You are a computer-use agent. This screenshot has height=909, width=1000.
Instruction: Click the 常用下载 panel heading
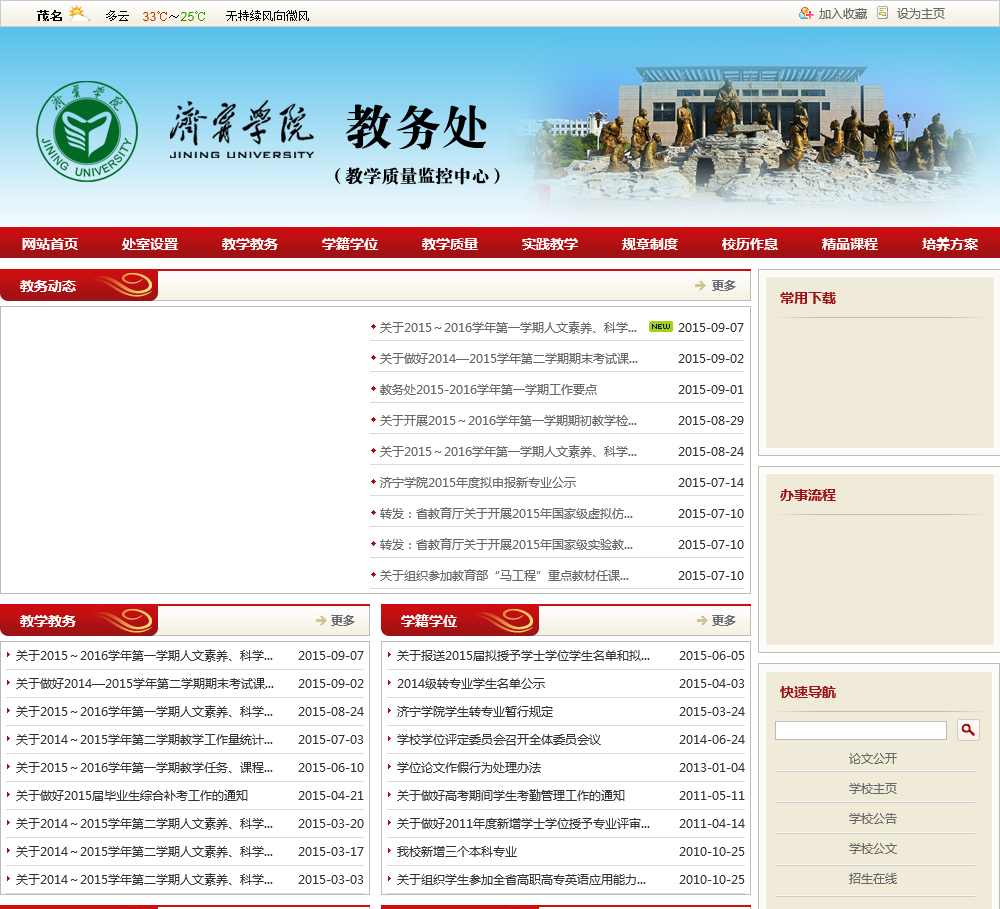pyautogui.click(x=807, y=298)
